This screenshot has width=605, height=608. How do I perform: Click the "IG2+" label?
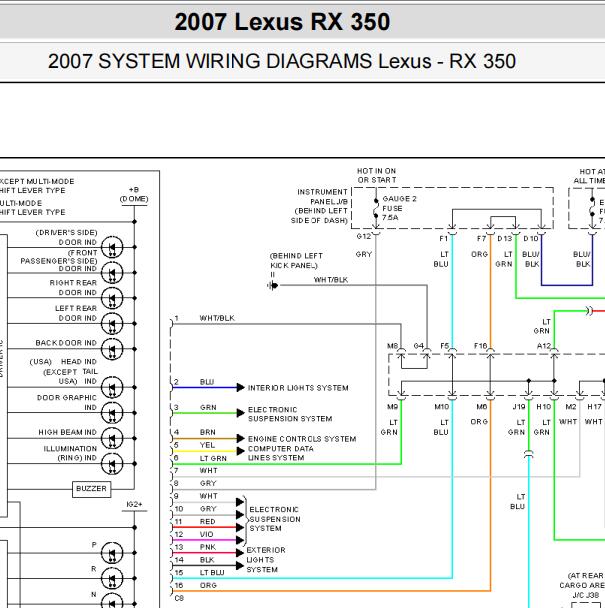click(x=135, y=504)
